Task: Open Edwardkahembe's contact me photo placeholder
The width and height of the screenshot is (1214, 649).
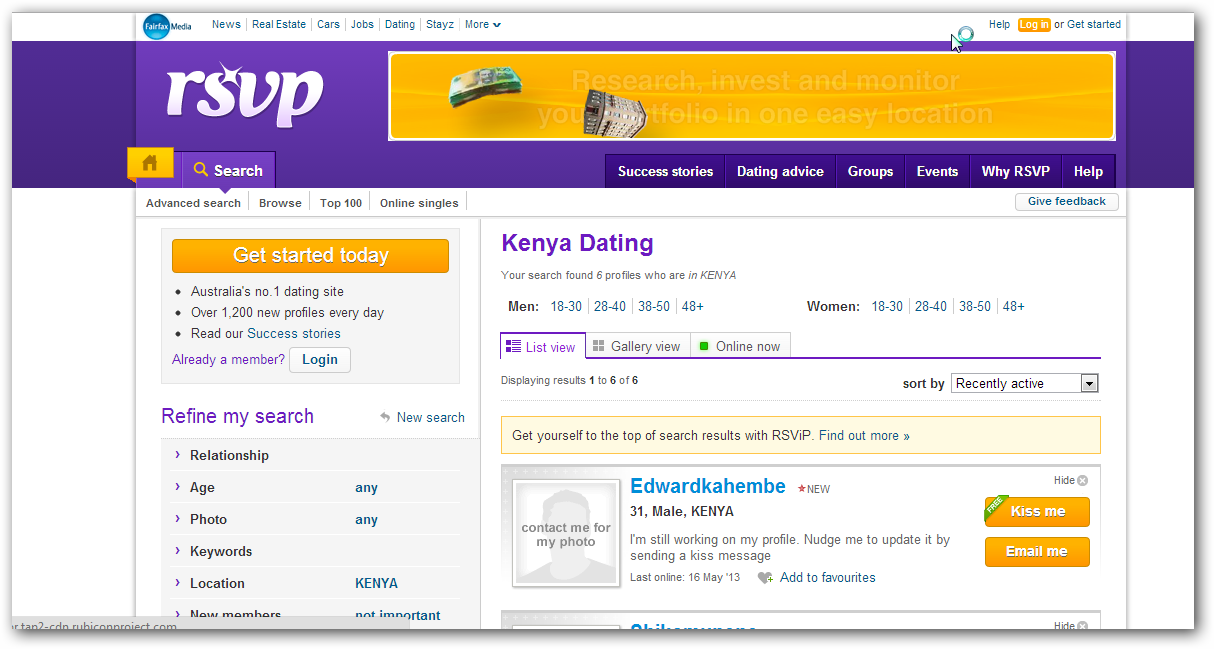Action: tap(566, 533)
